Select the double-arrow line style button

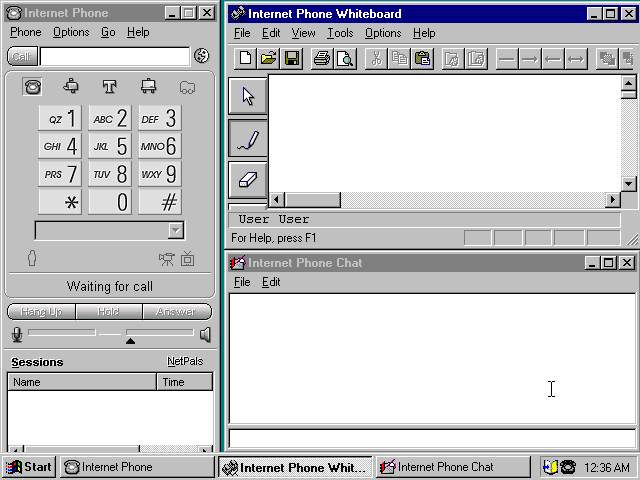(576, 60)
